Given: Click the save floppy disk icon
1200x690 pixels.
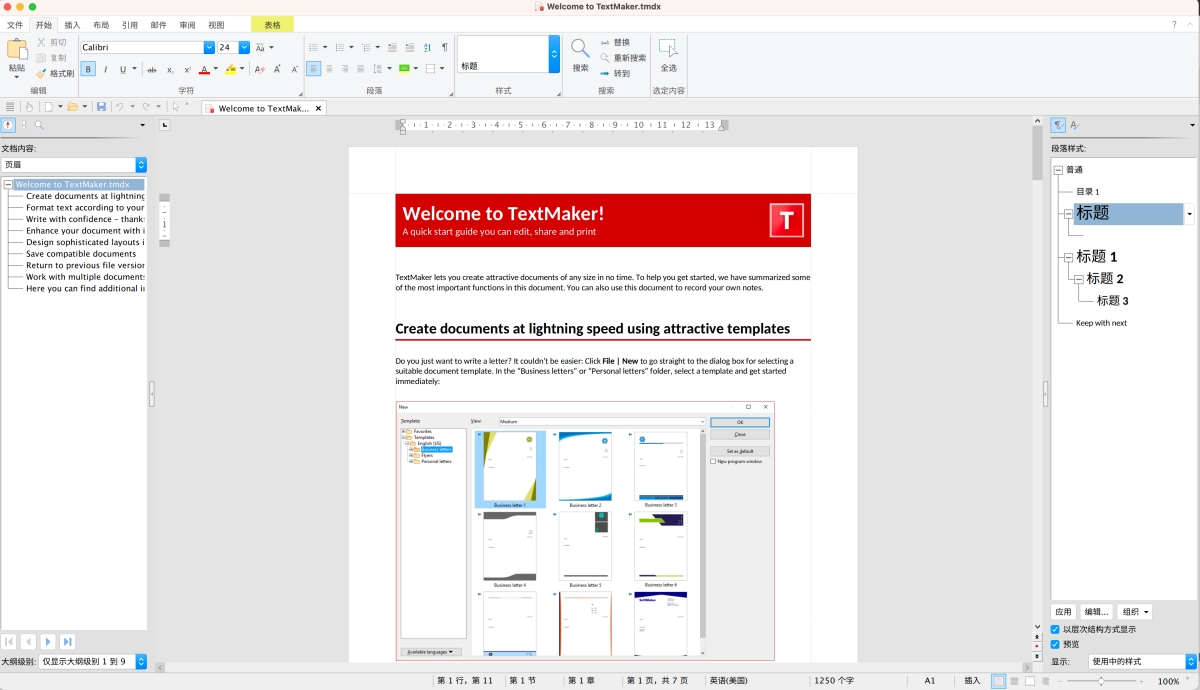Looking at the screenshot, I should (x=101, y=107).
